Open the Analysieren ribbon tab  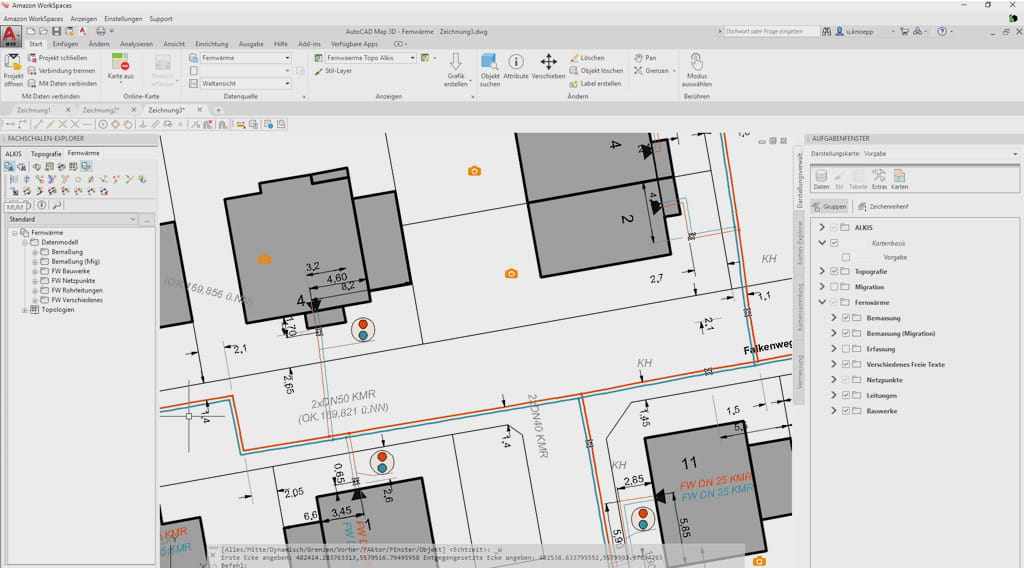[136, 44]
